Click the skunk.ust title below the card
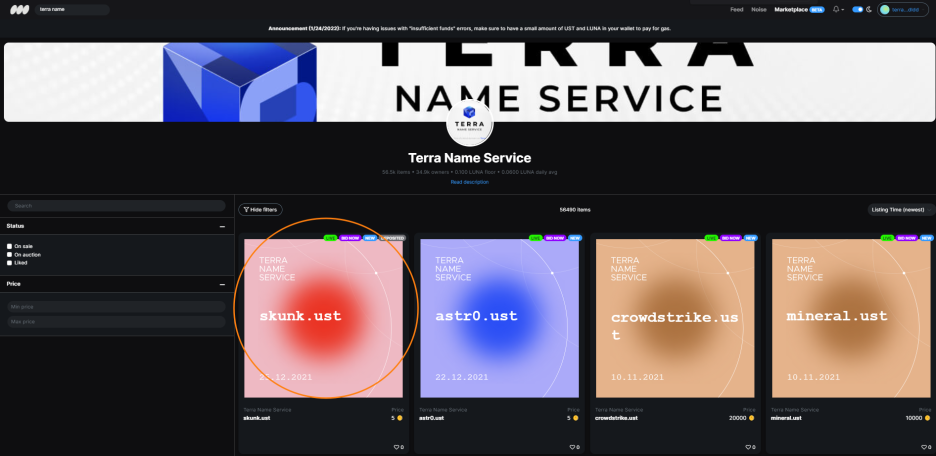Image resolution: width=936 pixels, height=456 pixels. tap(257, 418)
